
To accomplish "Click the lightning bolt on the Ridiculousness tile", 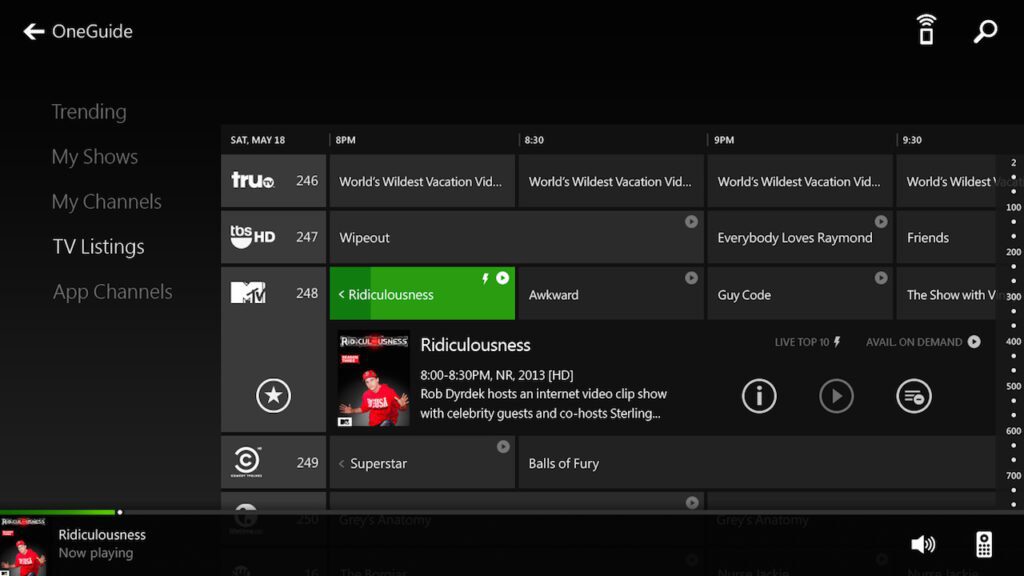I will tap(485, 279).
